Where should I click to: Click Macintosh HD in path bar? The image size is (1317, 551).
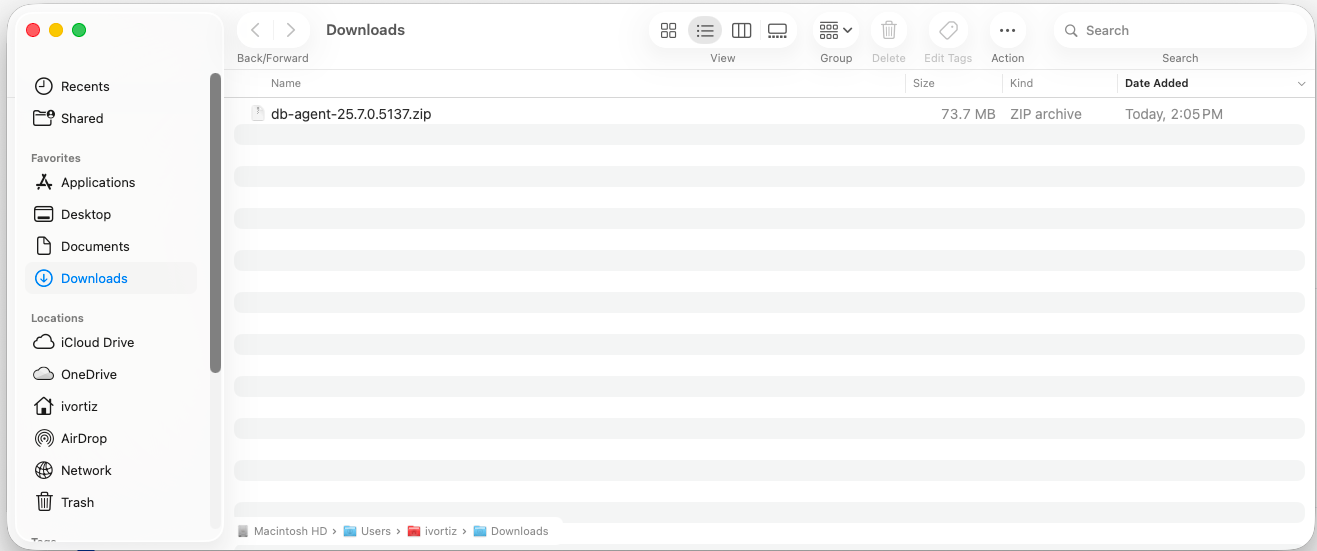290,531
